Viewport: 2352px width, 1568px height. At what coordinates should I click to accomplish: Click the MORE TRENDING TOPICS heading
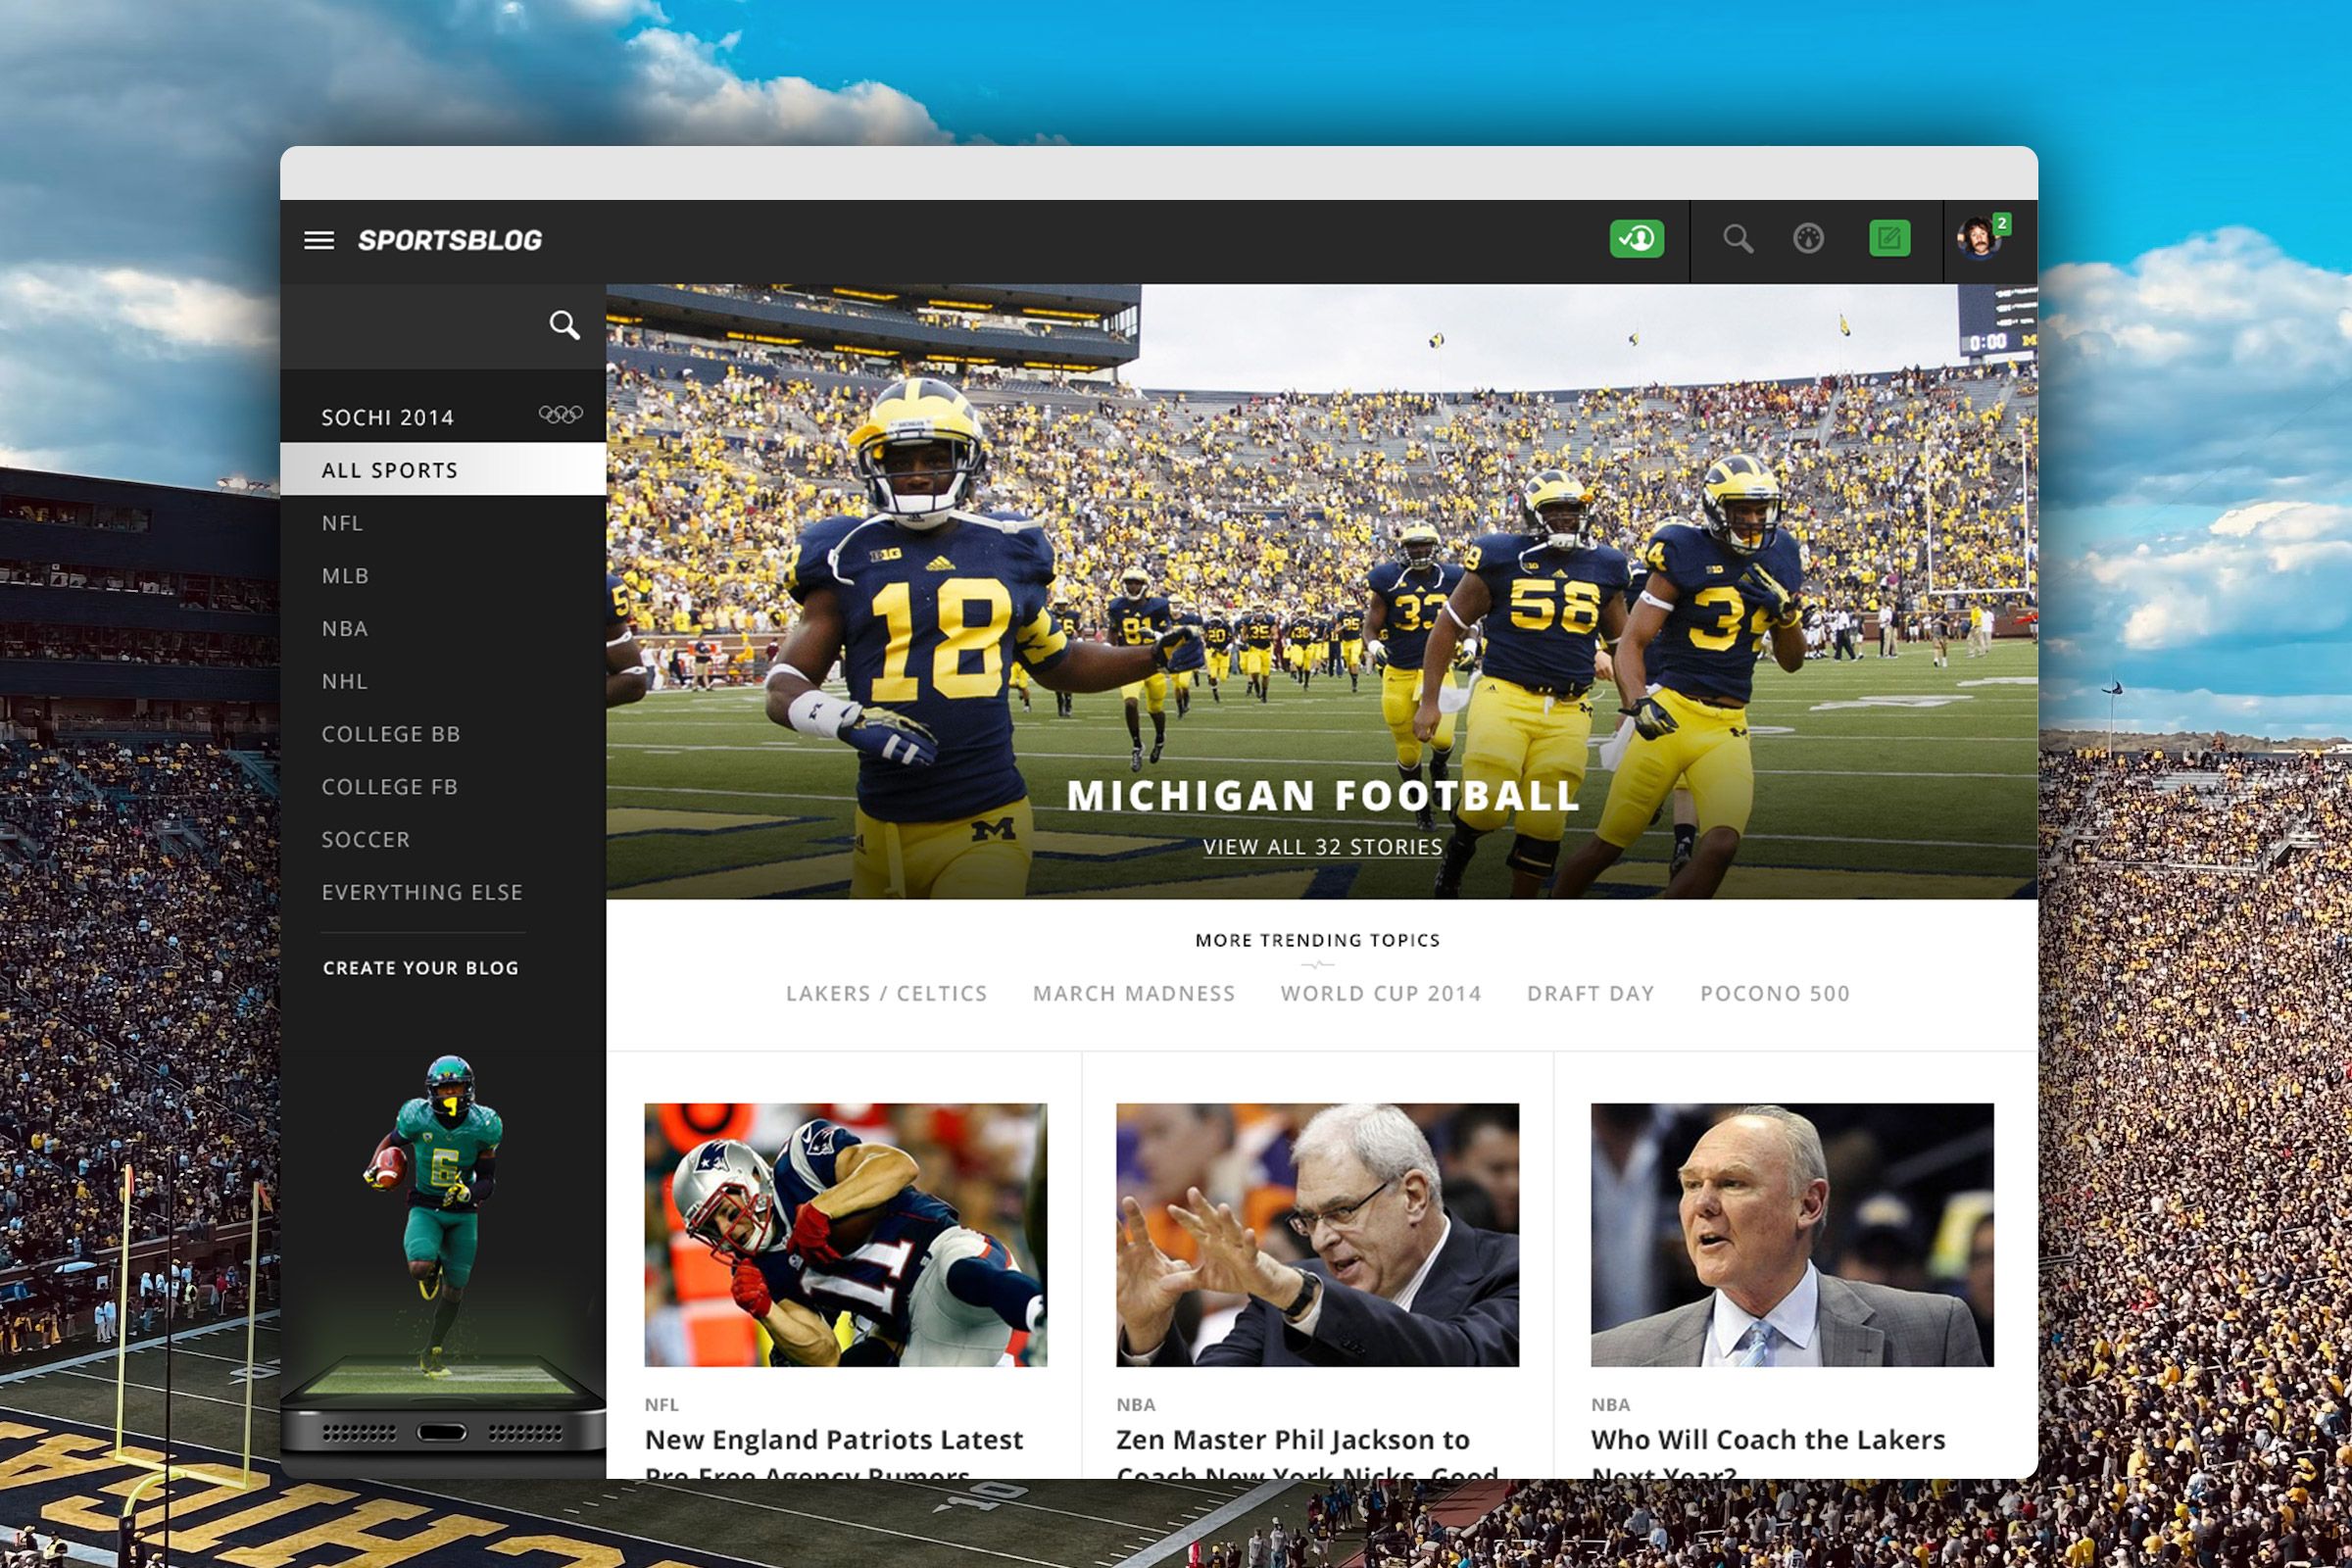(1318, 940)
